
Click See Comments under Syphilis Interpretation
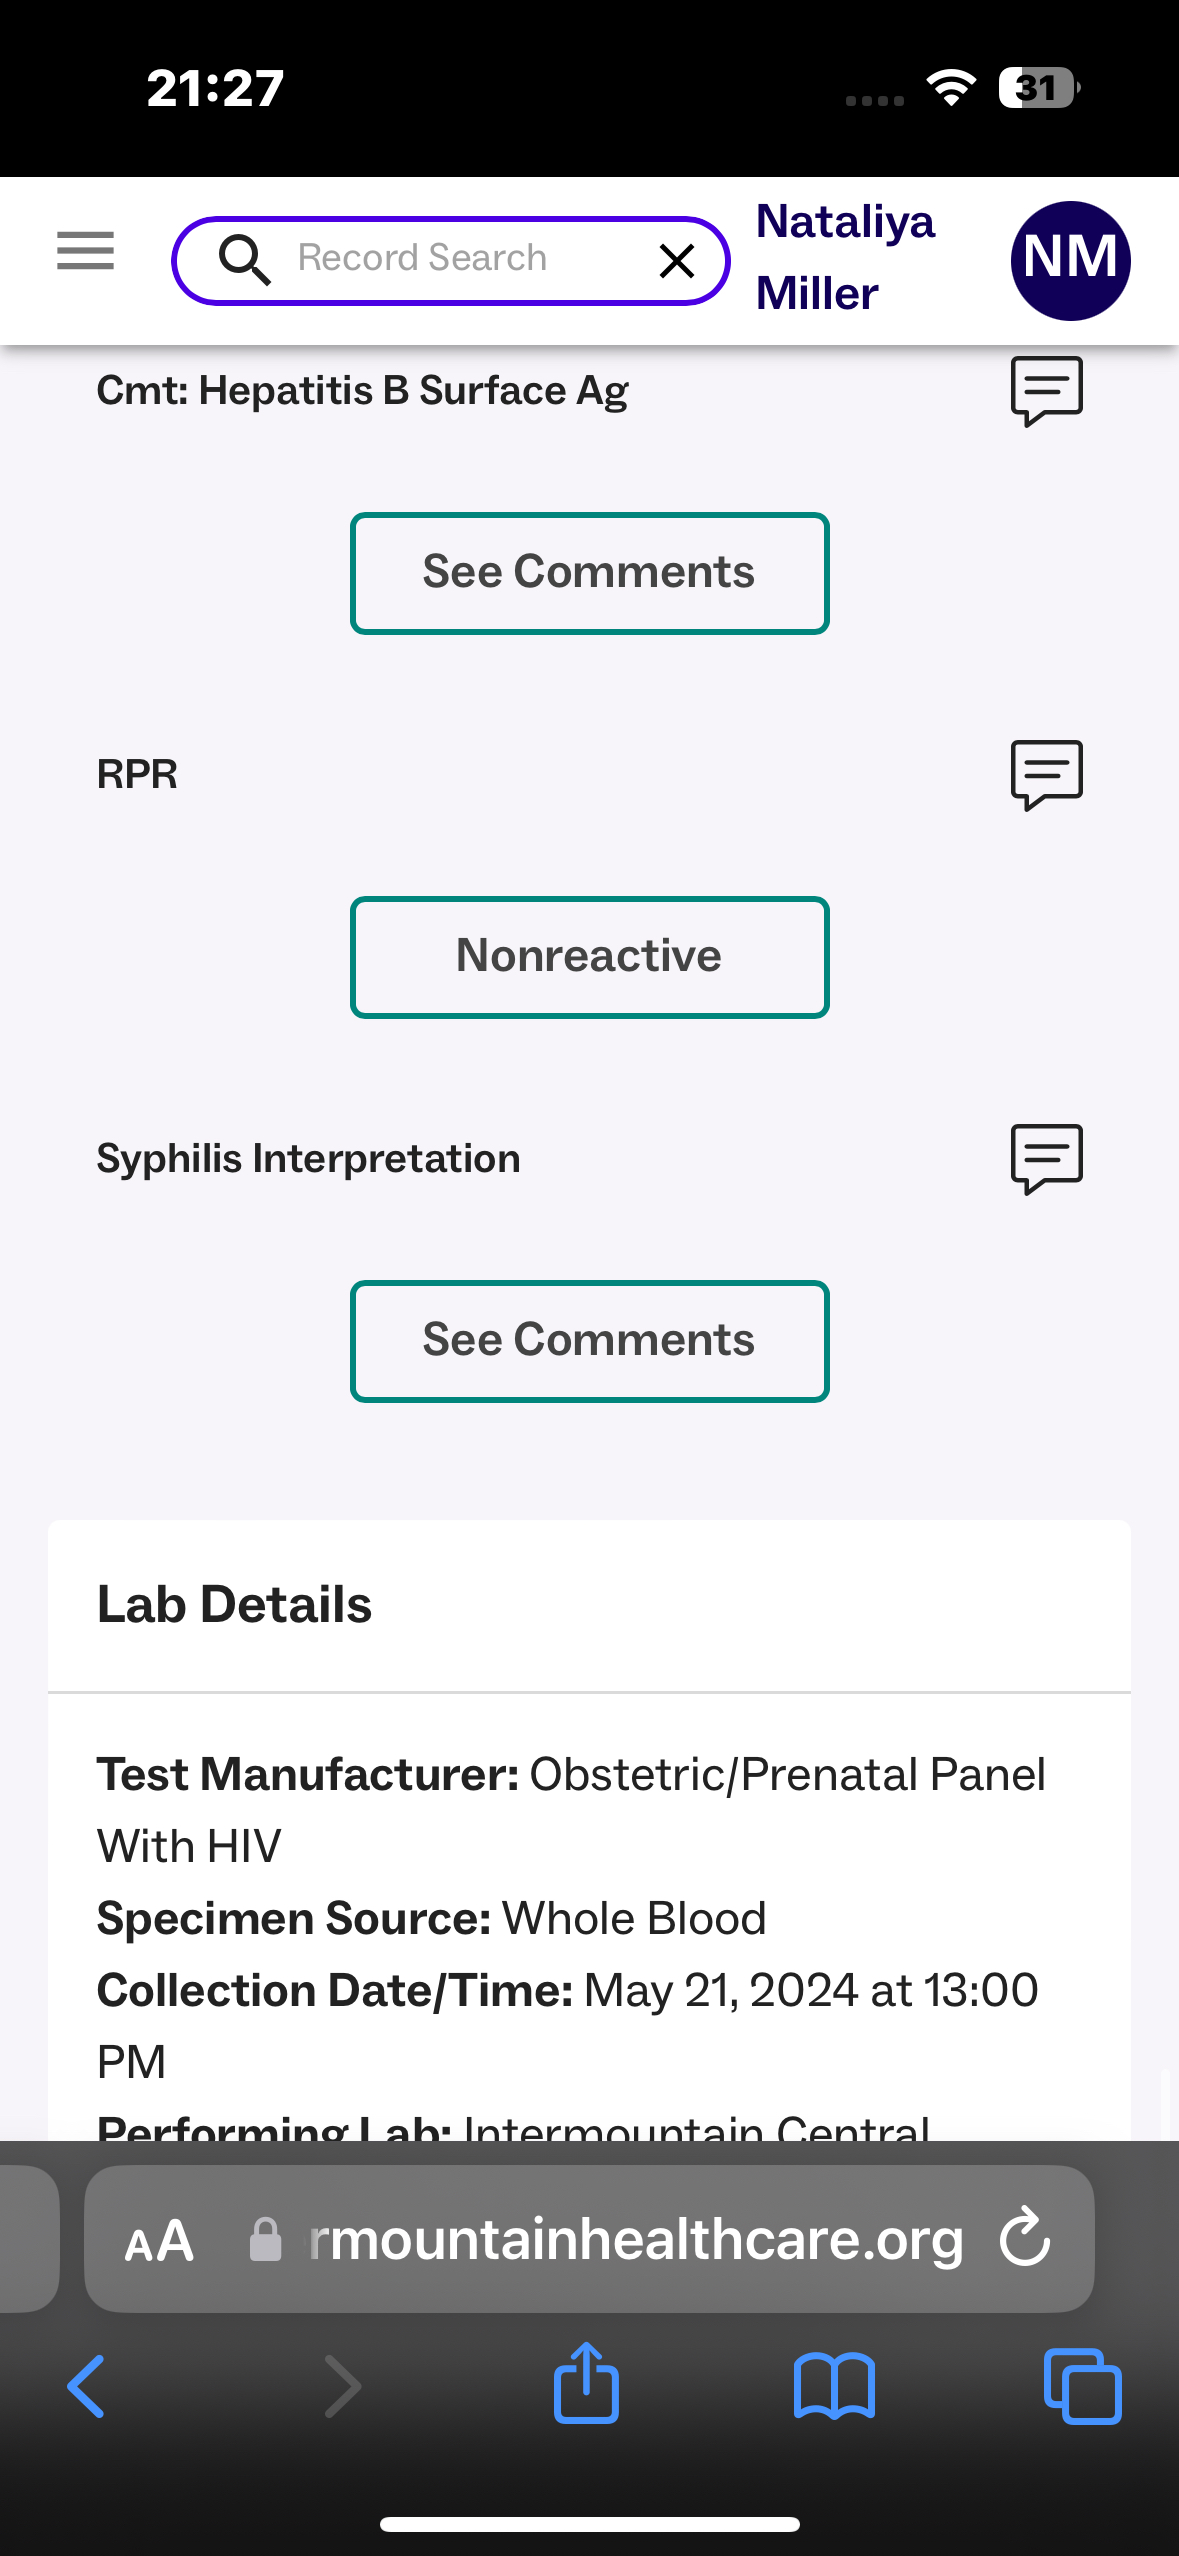click(589, 1341)
